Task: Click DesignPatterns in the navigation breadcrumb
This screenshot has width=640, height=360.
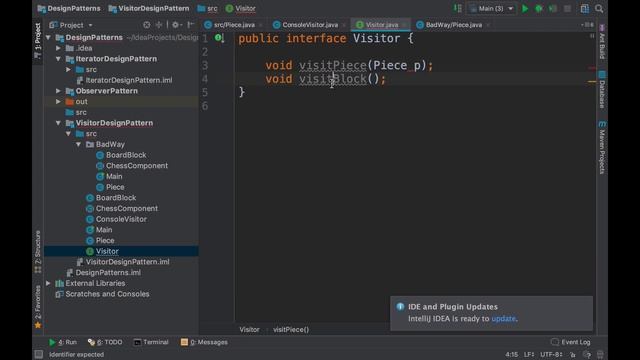Action: [x=69, y=9]
